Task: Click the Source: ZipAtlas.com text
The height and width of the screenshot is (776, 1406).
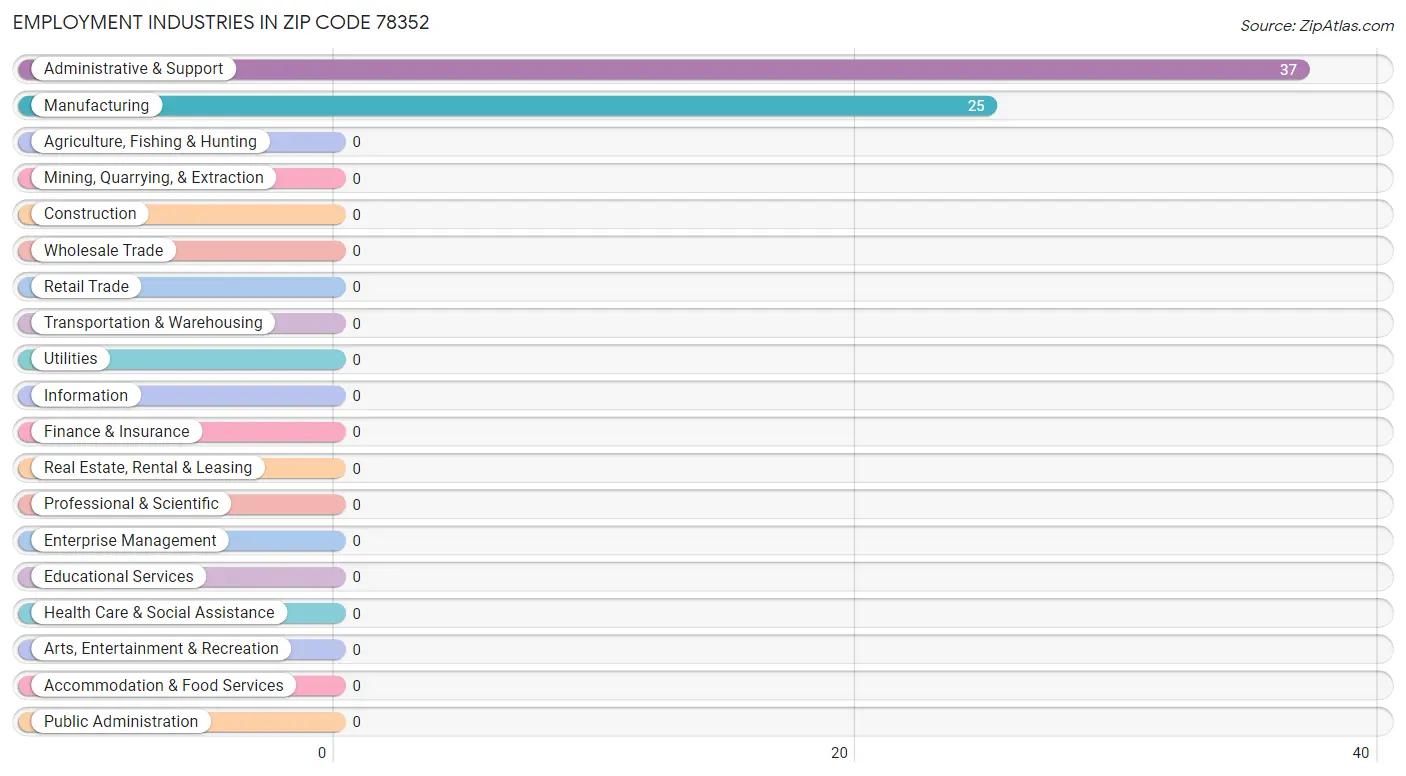Action: (1317, 26)
